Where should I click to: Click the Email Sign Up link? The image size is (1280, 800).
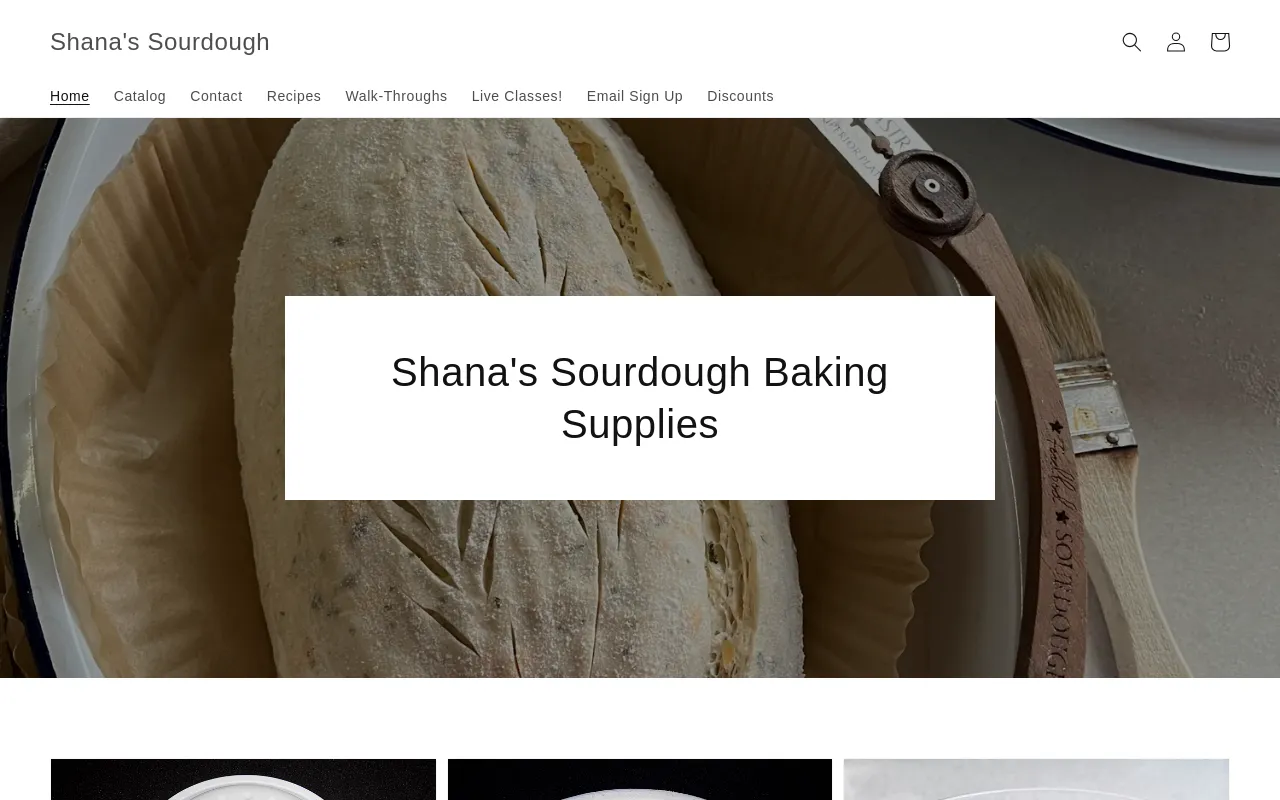pos(635,96)
